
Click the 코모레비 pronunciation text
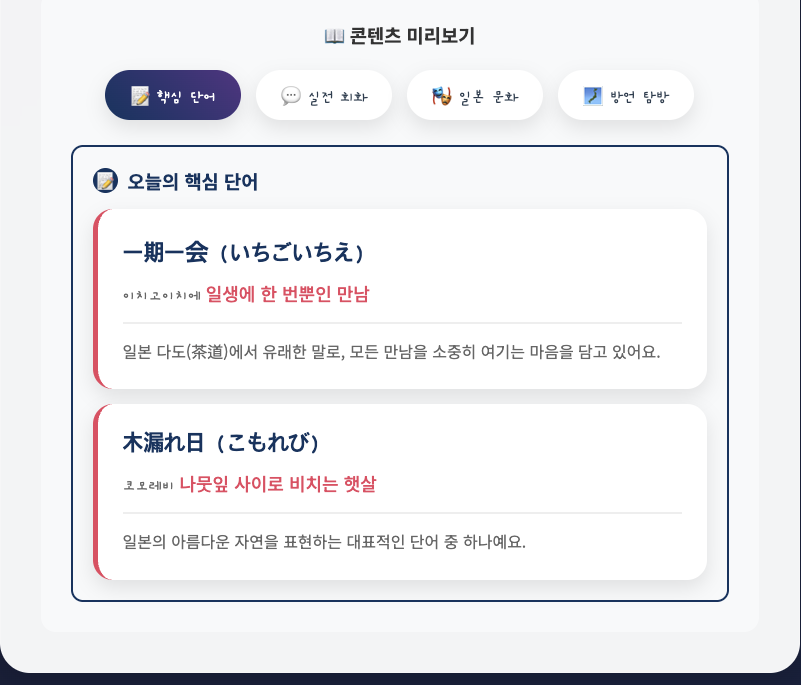point(149,485)
